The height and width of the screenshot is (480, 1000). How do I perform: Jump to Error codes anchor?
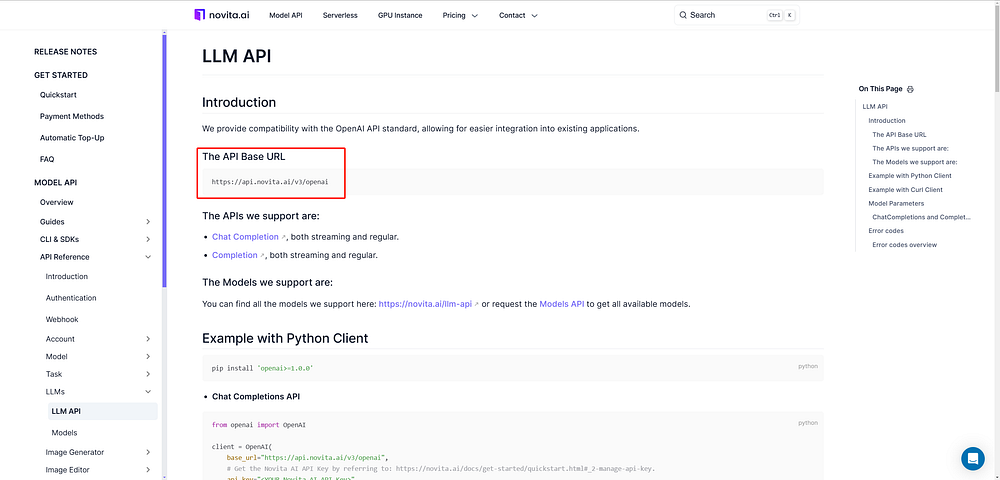coord(886,231)
